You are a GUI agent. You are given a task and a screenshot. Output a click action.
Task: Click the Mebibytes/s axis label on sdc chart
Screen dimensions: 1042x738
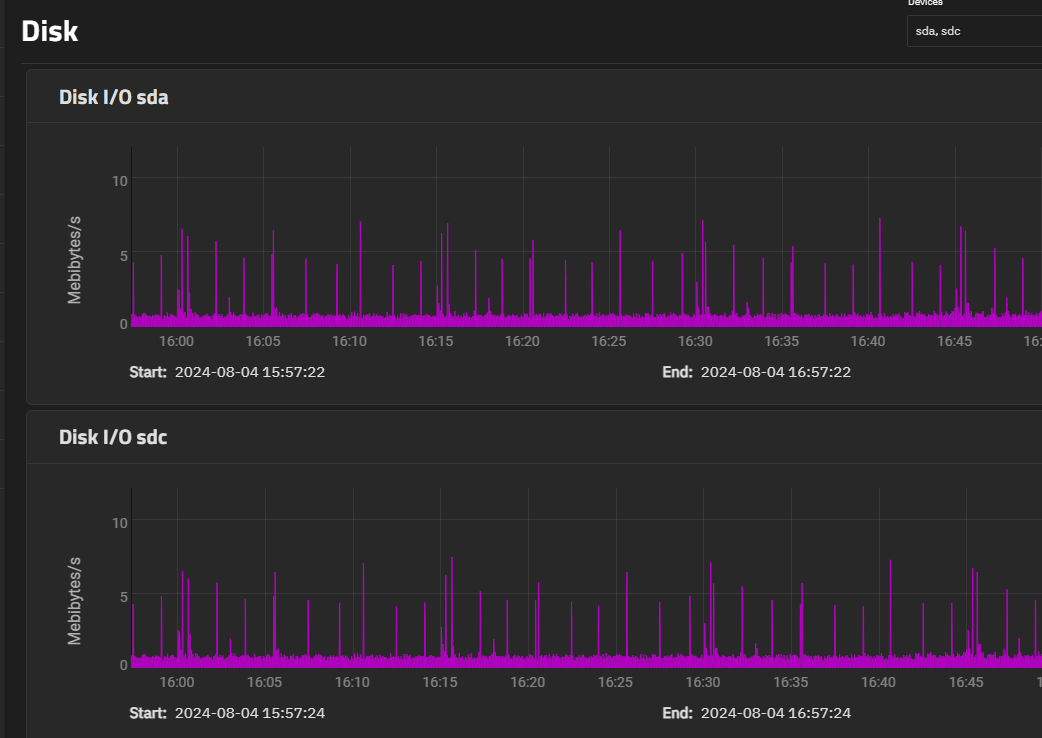coord(74,600)
